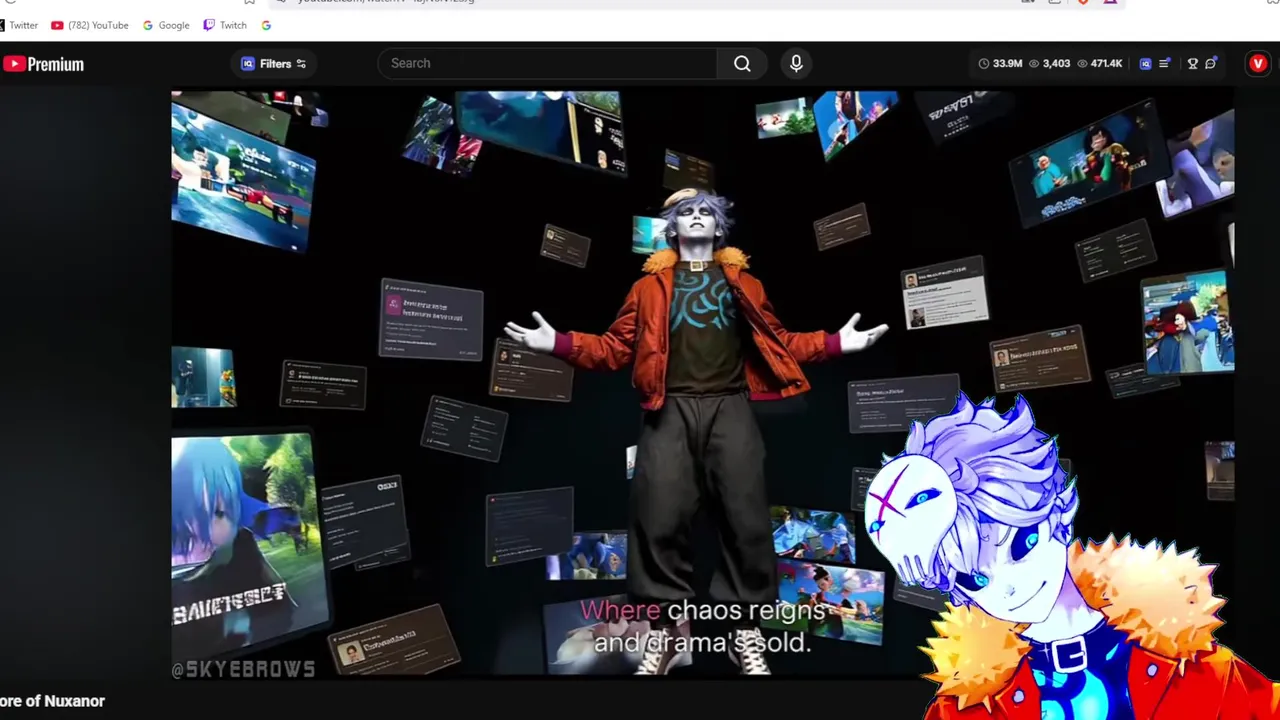Activate voice search microphone icon
The height and width of the screenshot is (720, 1280).
click(x=796, y=63)
